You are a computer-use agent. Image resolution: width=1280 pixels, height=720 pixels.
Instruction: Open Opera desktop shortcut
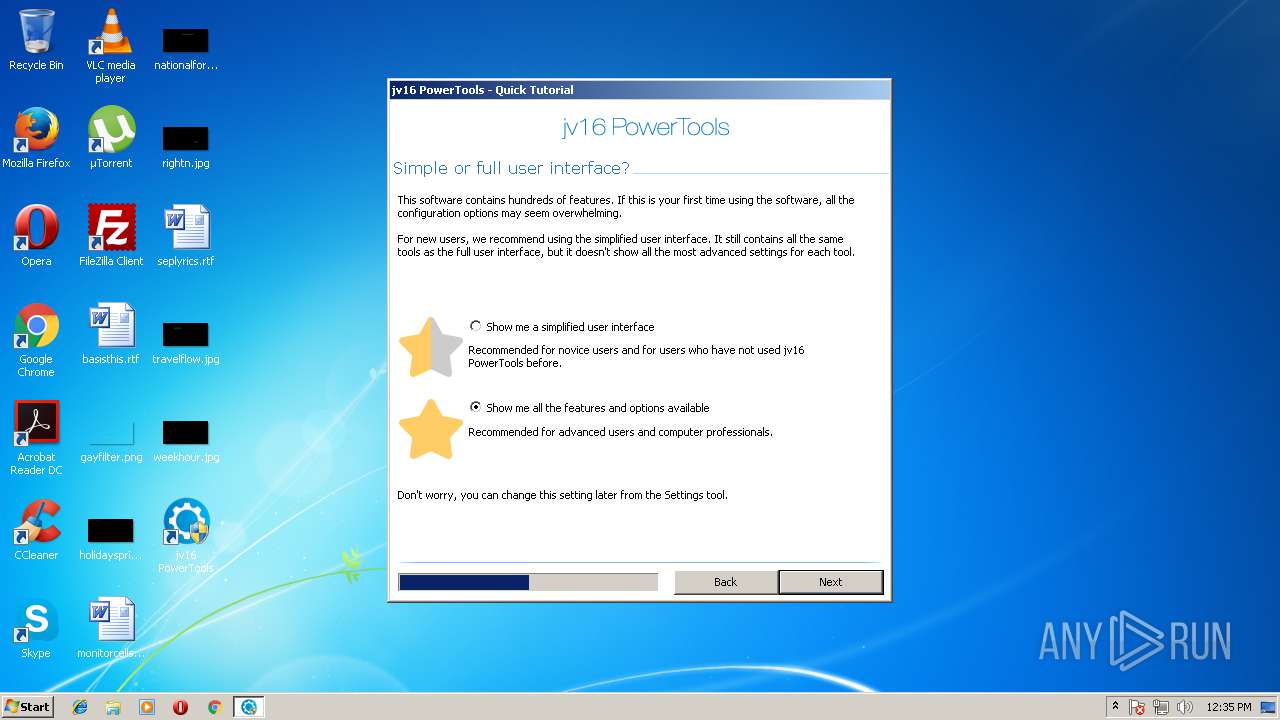(36, 237)
